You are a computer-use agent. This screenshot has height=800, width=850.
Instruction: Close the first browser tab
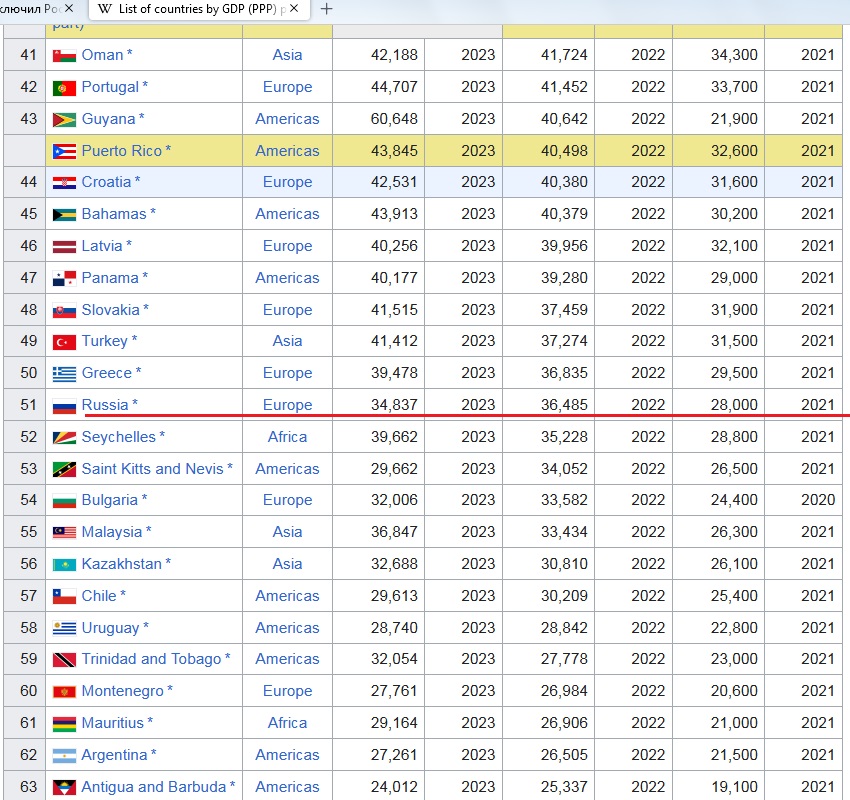69,9
